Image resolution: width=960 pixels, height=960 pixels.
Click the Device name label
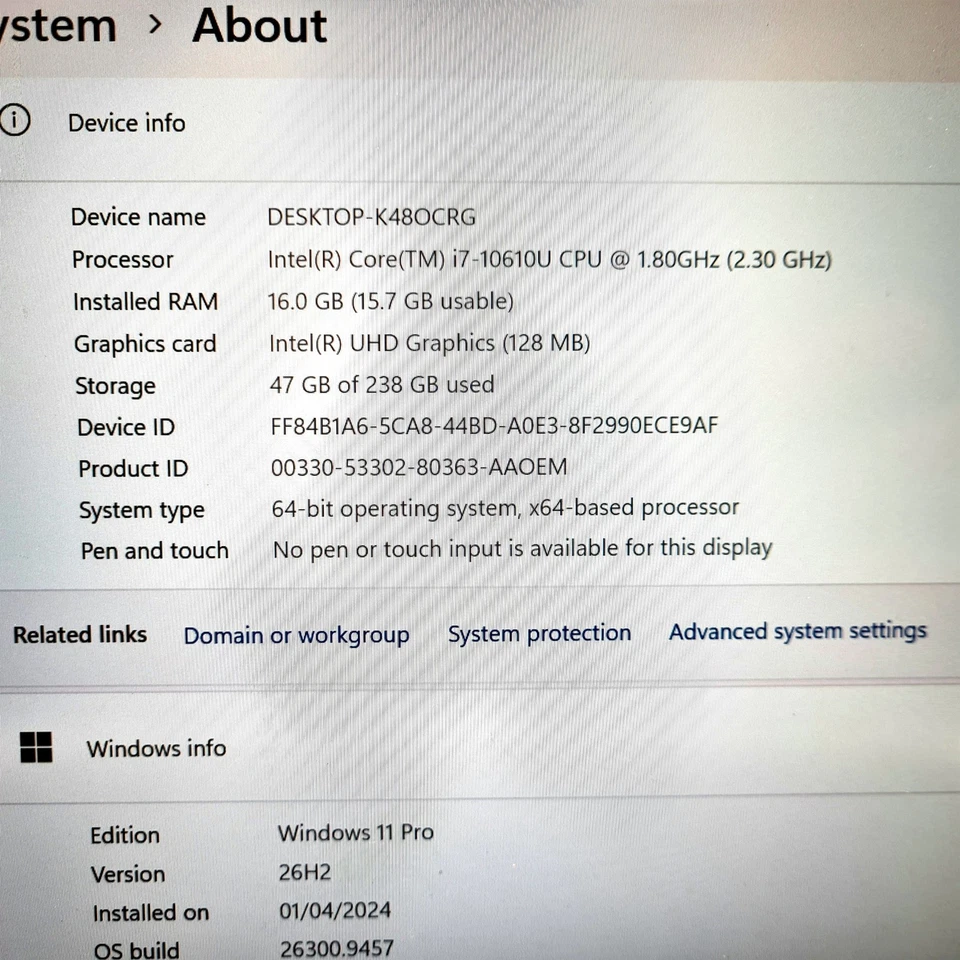pyautogui.click(x=138, y=217)
